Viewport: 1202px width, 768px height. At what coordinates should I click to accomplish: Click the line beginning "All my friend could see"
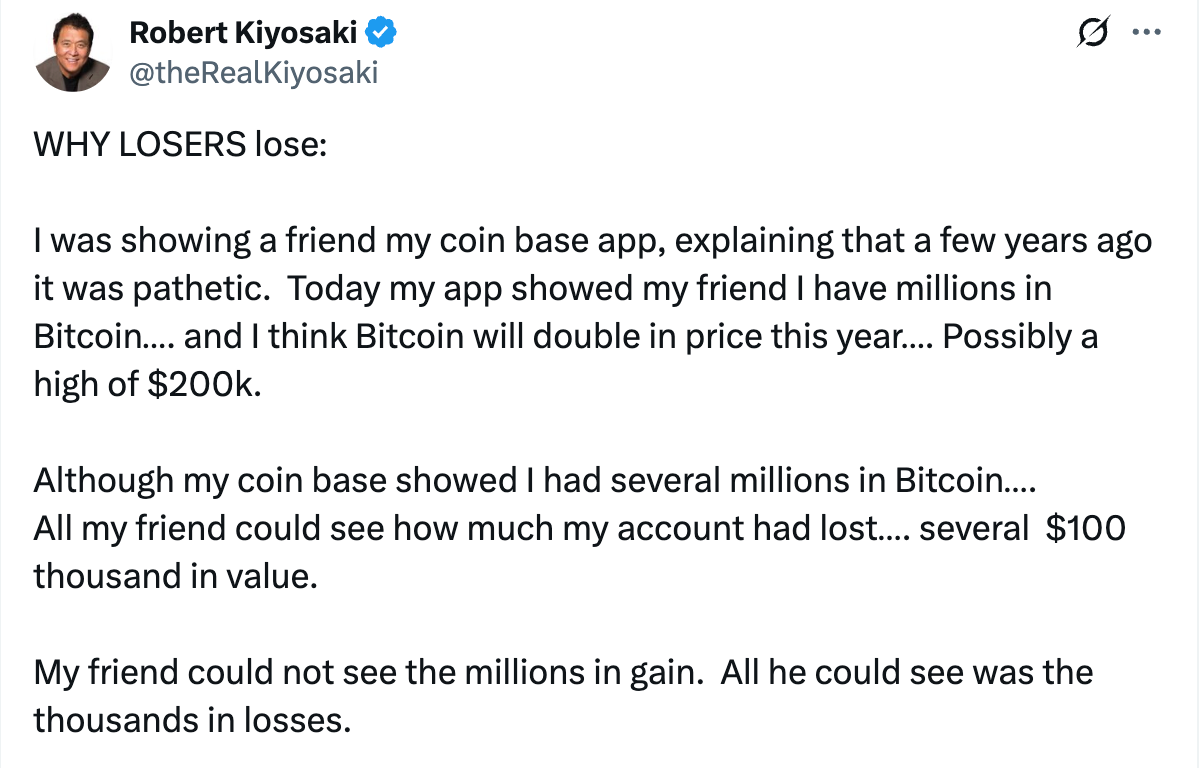pos(579,529)
